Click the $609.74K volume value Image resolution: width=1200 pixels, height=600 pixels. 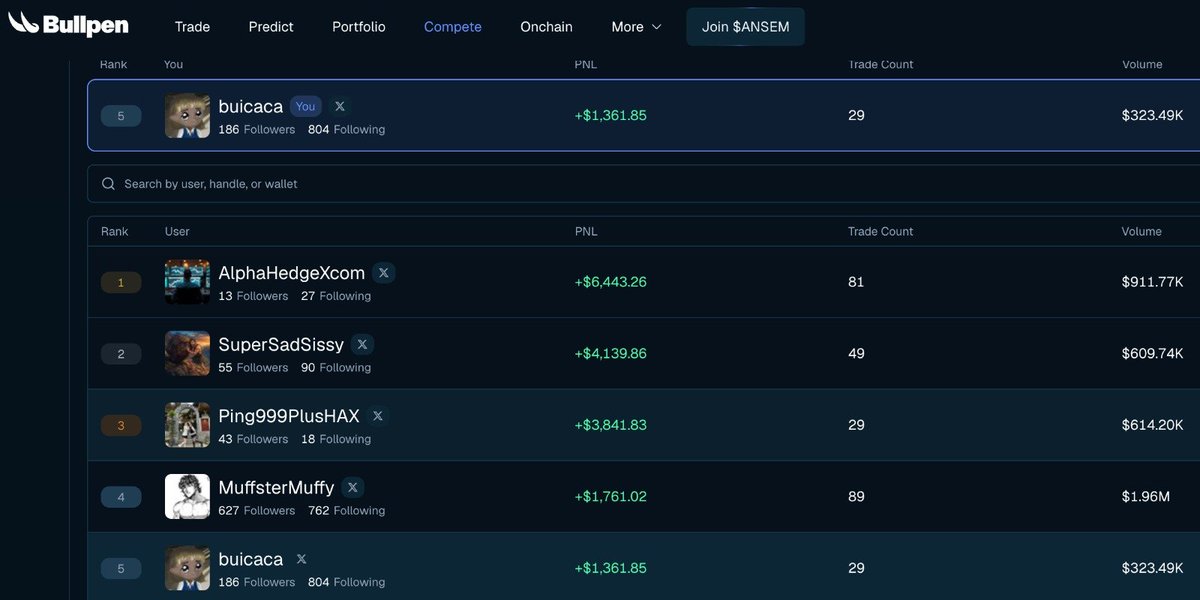click(x=1152, y=353)
